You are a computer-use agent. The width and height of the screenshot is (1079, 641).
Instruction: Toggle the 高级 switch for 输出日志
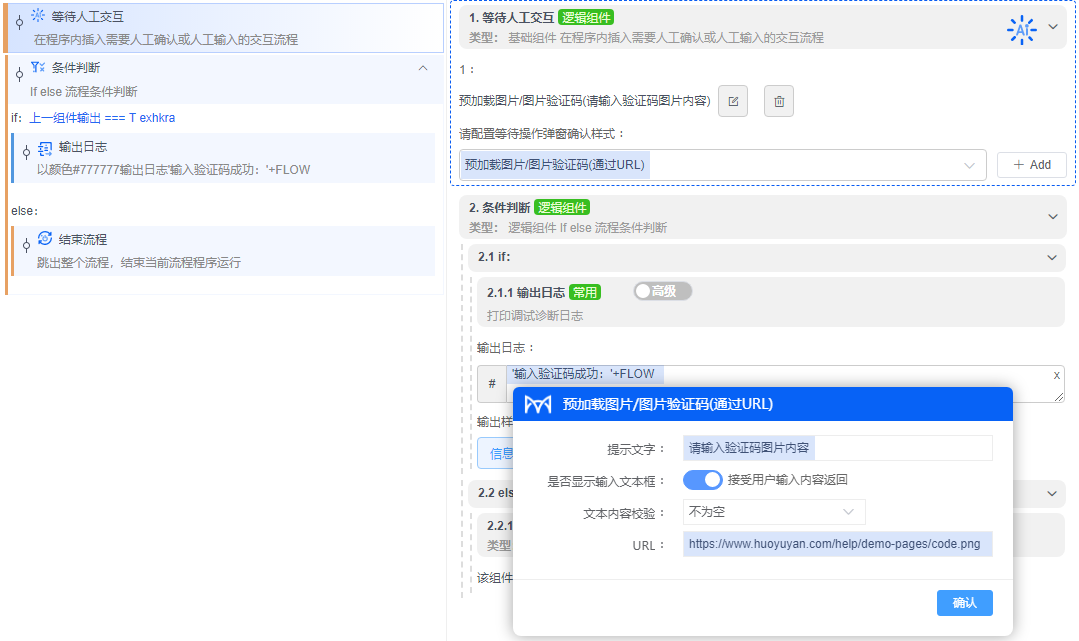[x=662, y=291]
